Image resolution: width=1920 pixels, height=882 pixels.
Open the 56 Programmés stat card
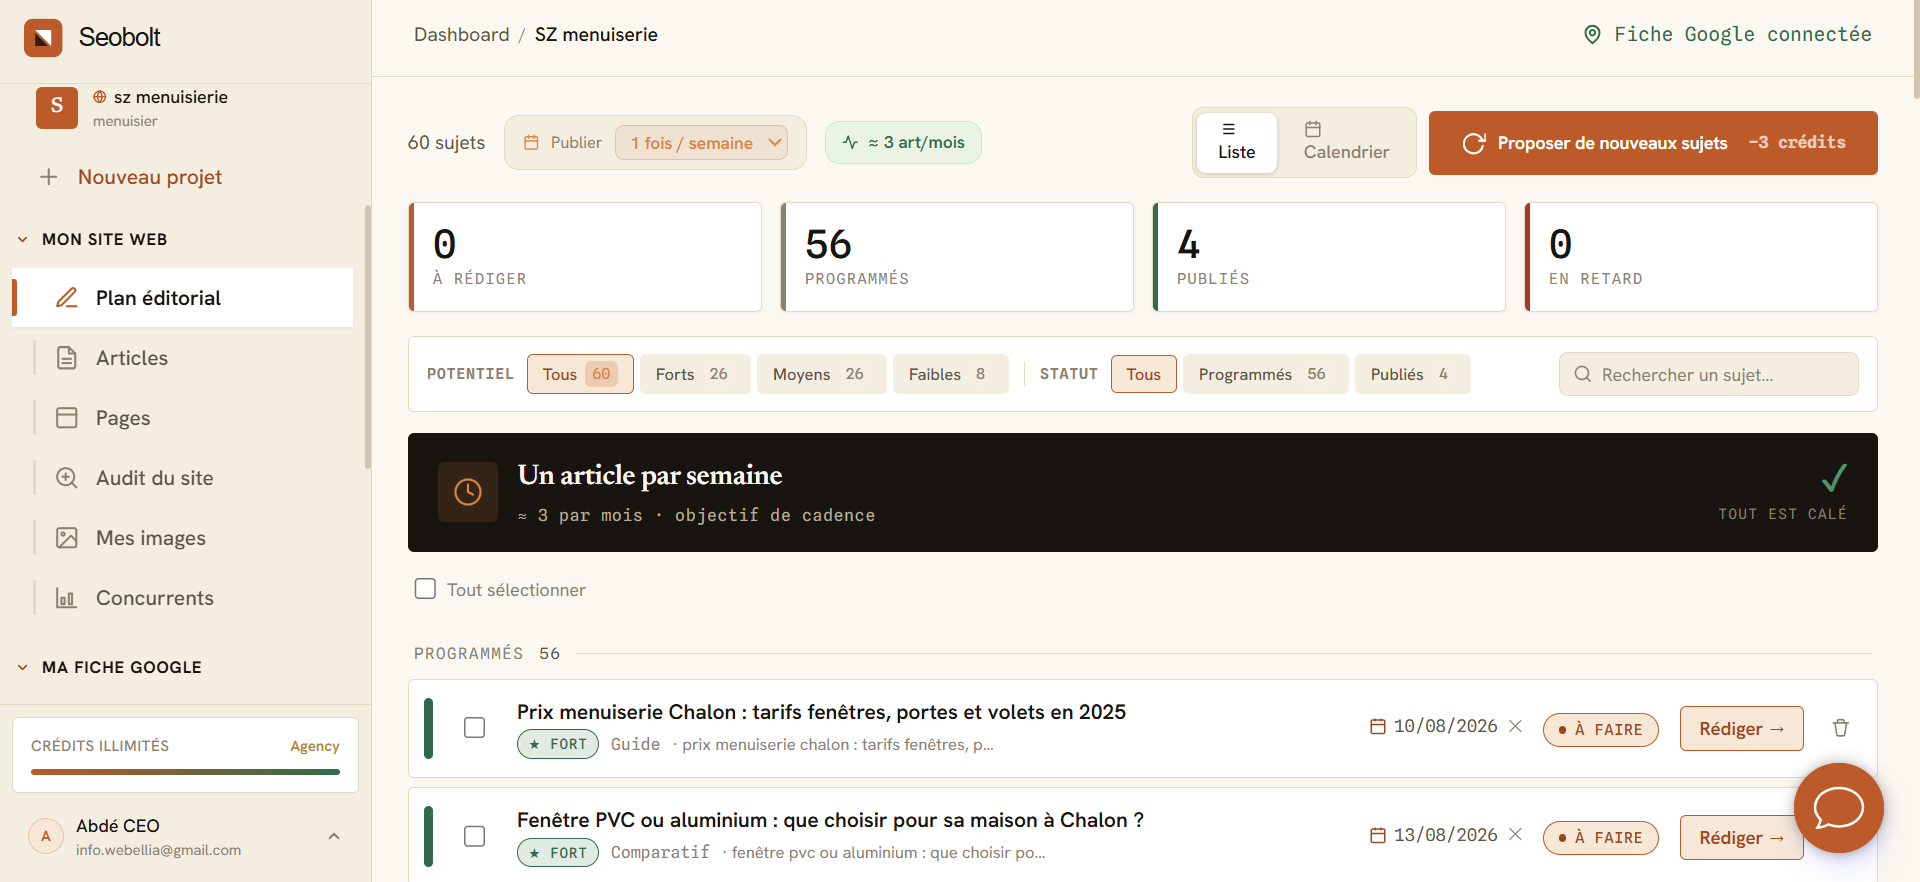pos(957,257)
